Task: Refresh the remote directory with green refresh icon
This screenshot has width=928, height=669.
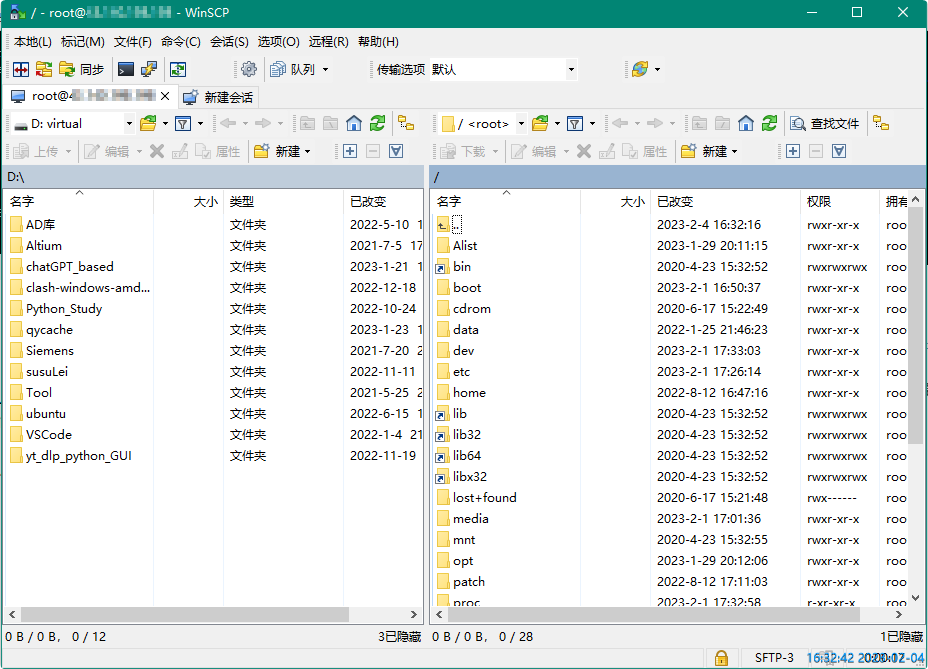Action: click(768, 122)
